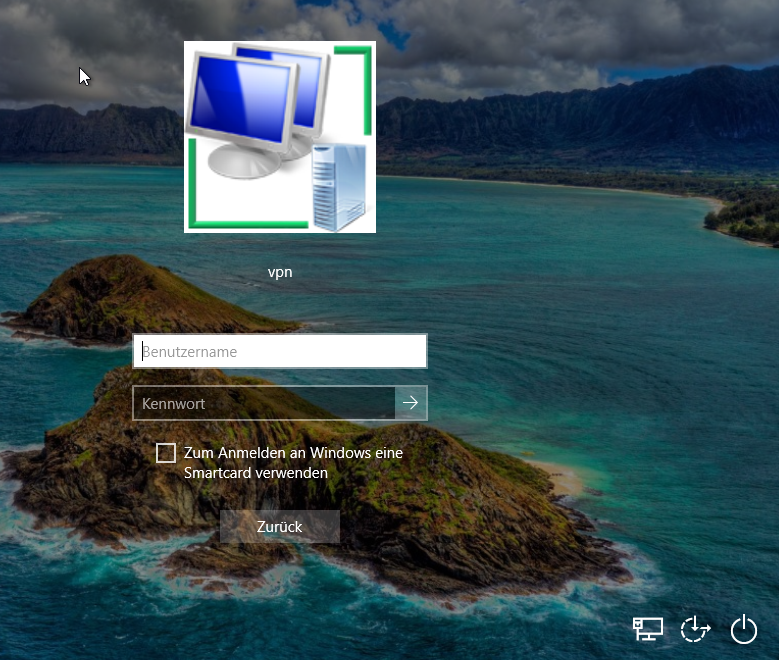Click the 'vpn' account name text

280,272
